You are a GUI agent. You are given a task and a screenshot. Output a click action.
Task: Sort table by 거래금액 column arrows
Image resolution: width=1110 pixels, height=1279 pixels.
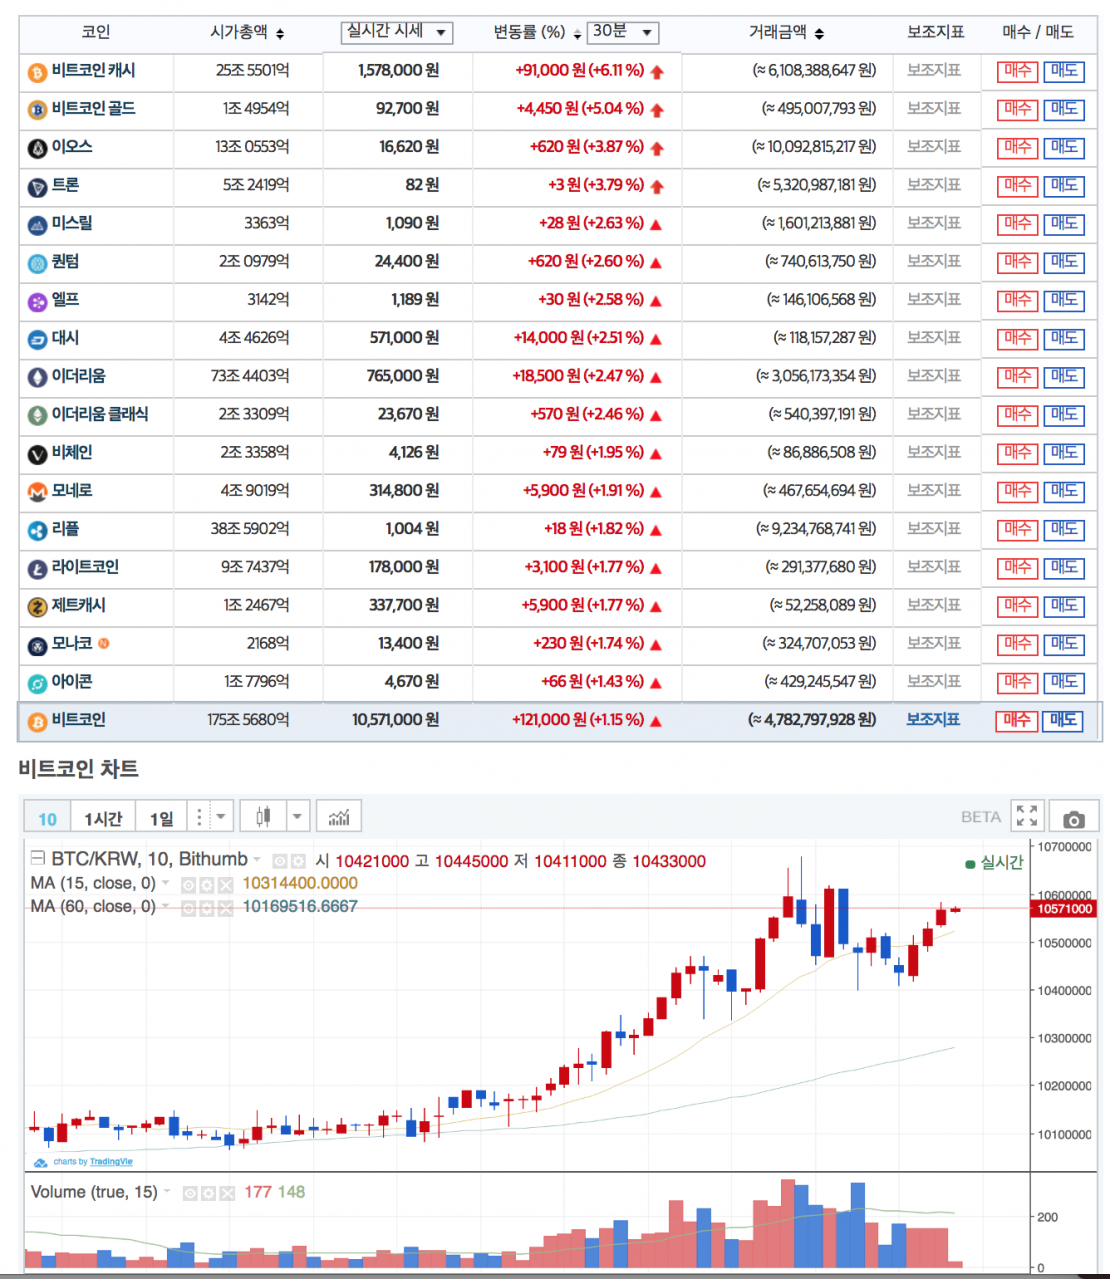tap(820, 34)
